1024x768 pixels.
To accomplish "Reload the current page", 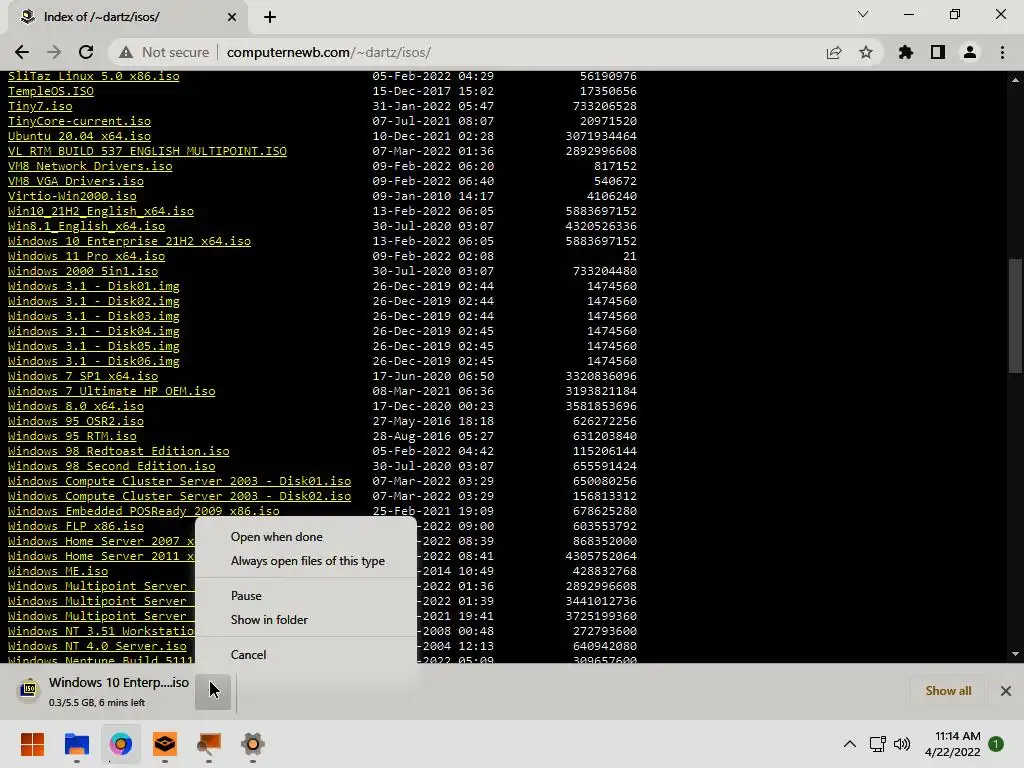I will click(x=86, y=52).
